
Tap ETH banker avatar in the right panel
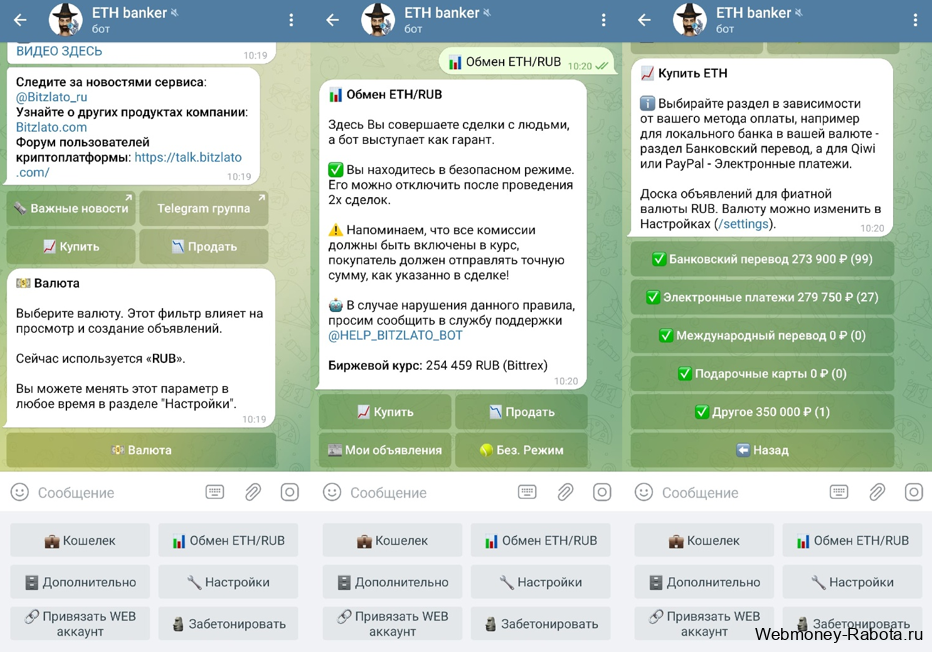pos(689,20)
